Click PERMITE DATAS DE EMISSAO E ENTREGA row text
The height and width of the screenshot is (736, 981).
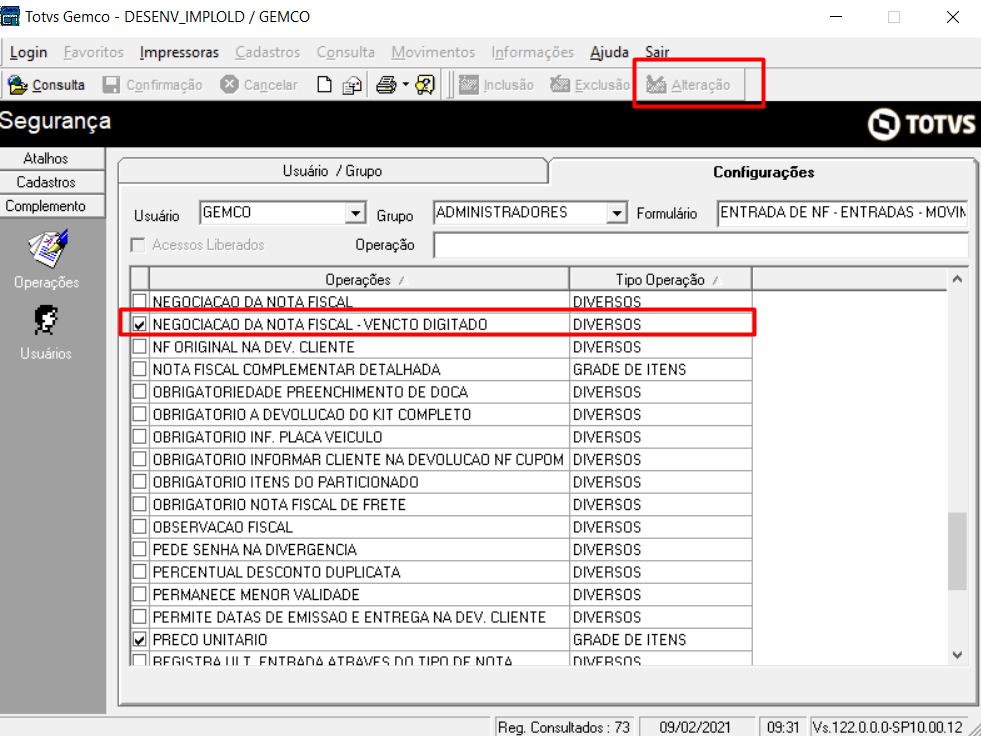pyautogui.click(x=349, y=617)
